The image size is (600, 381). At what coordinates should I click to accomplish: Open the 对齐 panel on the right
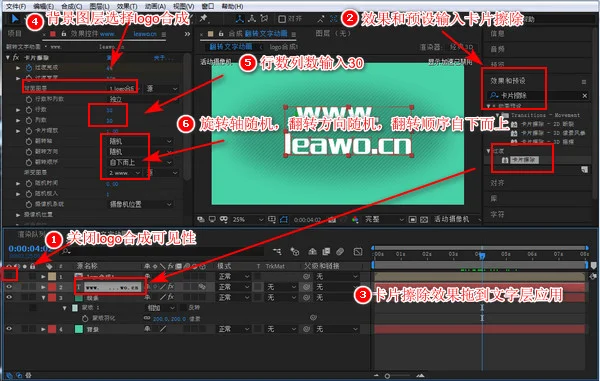497,183
